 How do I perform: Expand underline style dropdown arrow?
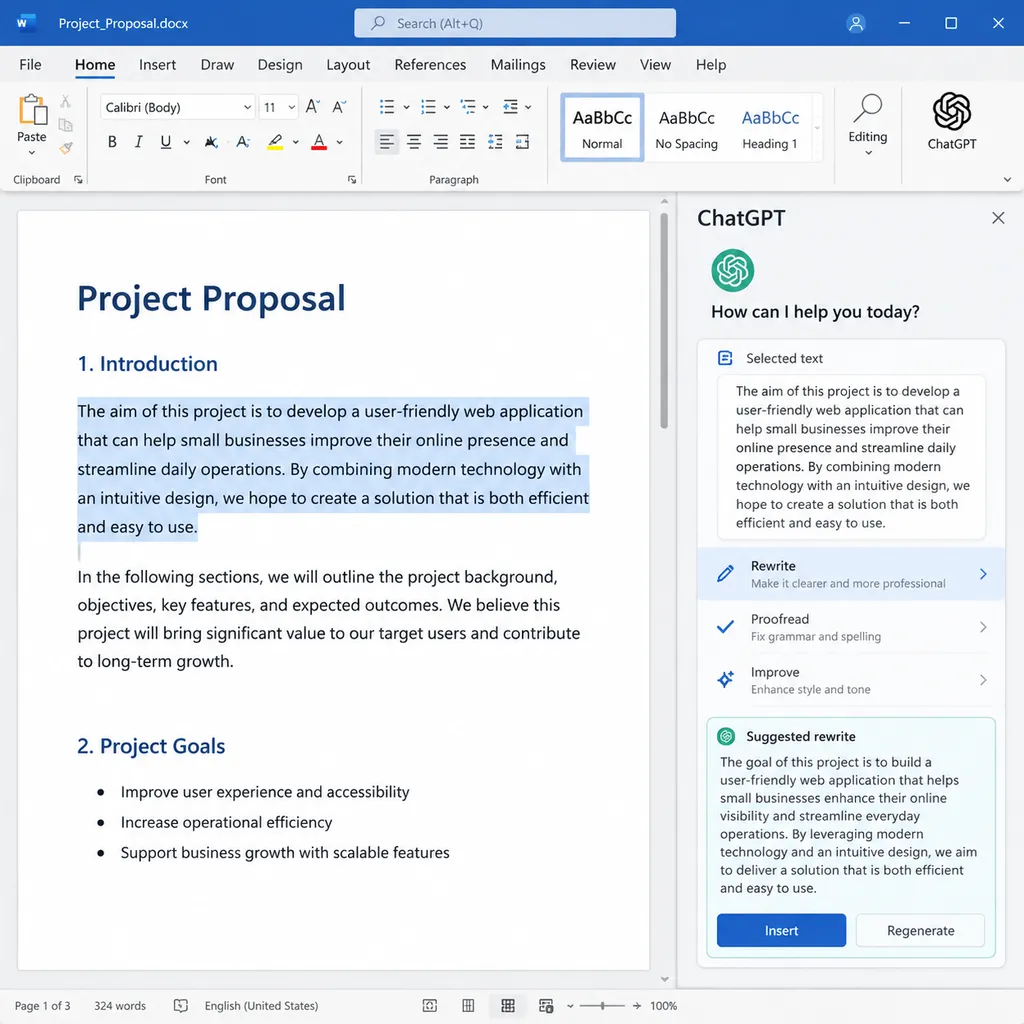coord(187,142)
